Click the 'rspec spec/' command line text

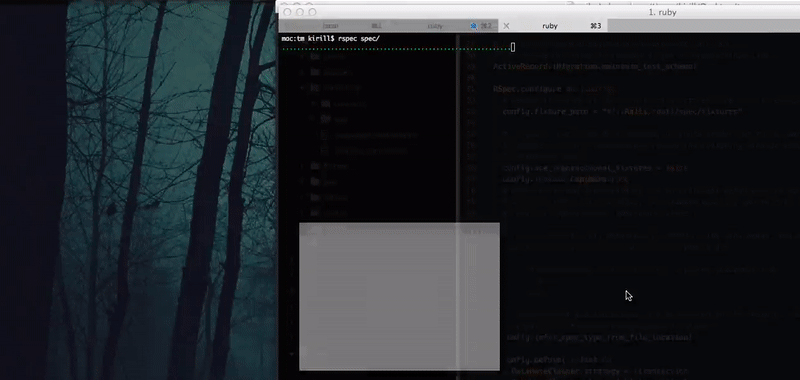click(359, 39)
